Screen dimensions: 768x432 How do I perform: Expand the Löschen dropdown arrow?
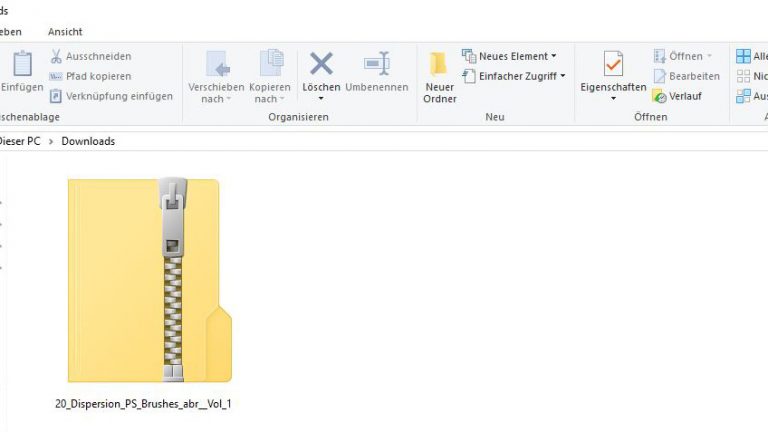point(321,99)
